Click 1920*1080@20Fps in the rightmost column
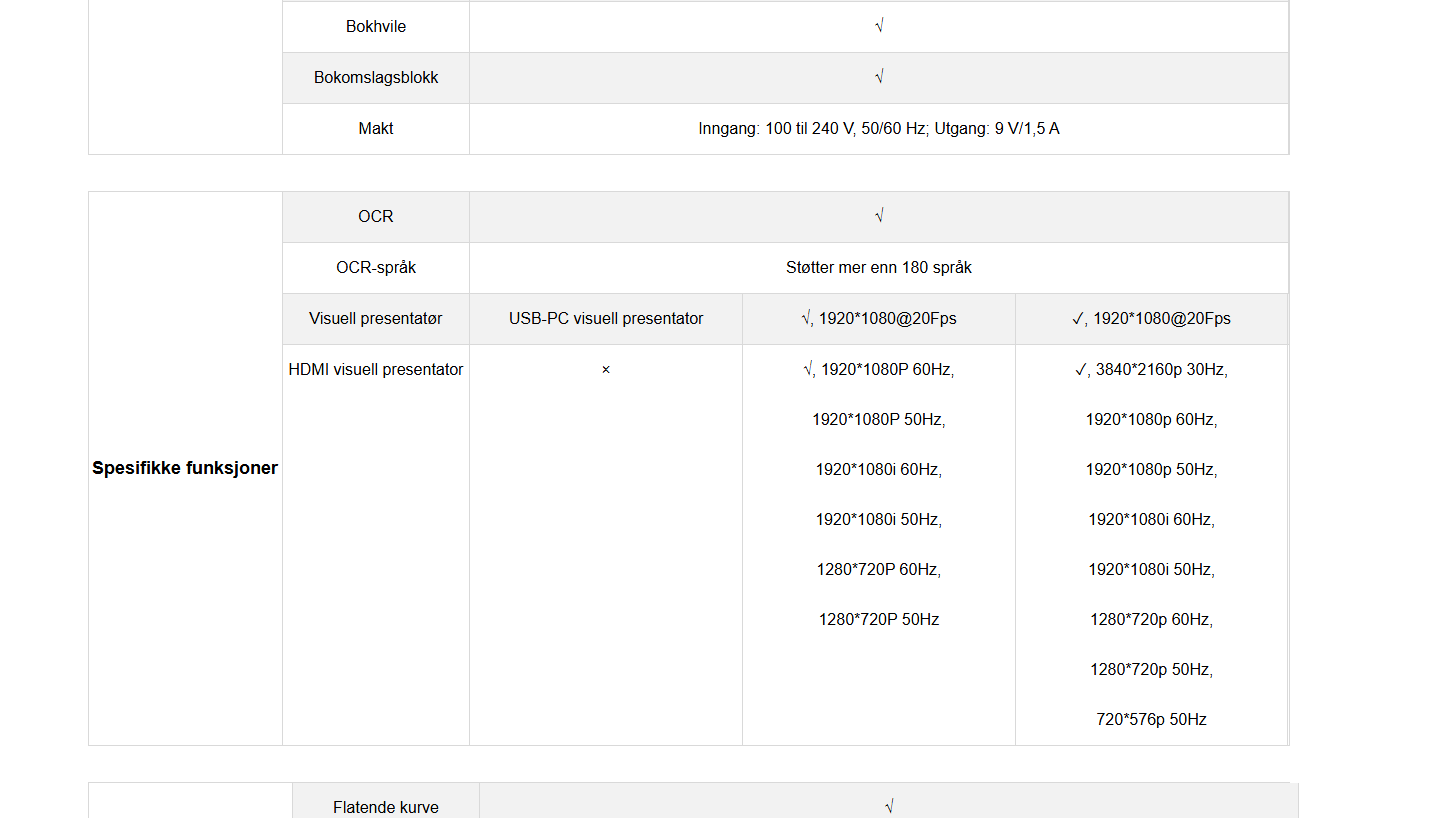Screen dimensions: 1439x818 pos(1161,319)
